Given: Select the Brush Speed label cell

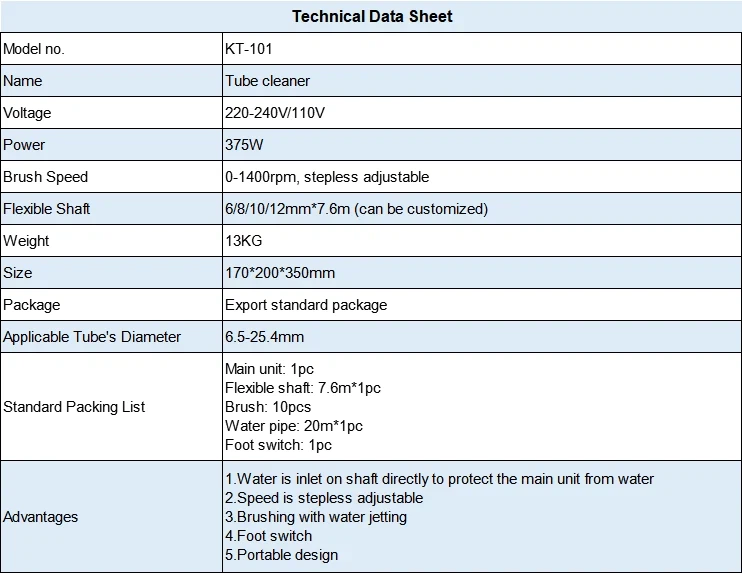Looking at the screenshot, I should coord(111,177).
